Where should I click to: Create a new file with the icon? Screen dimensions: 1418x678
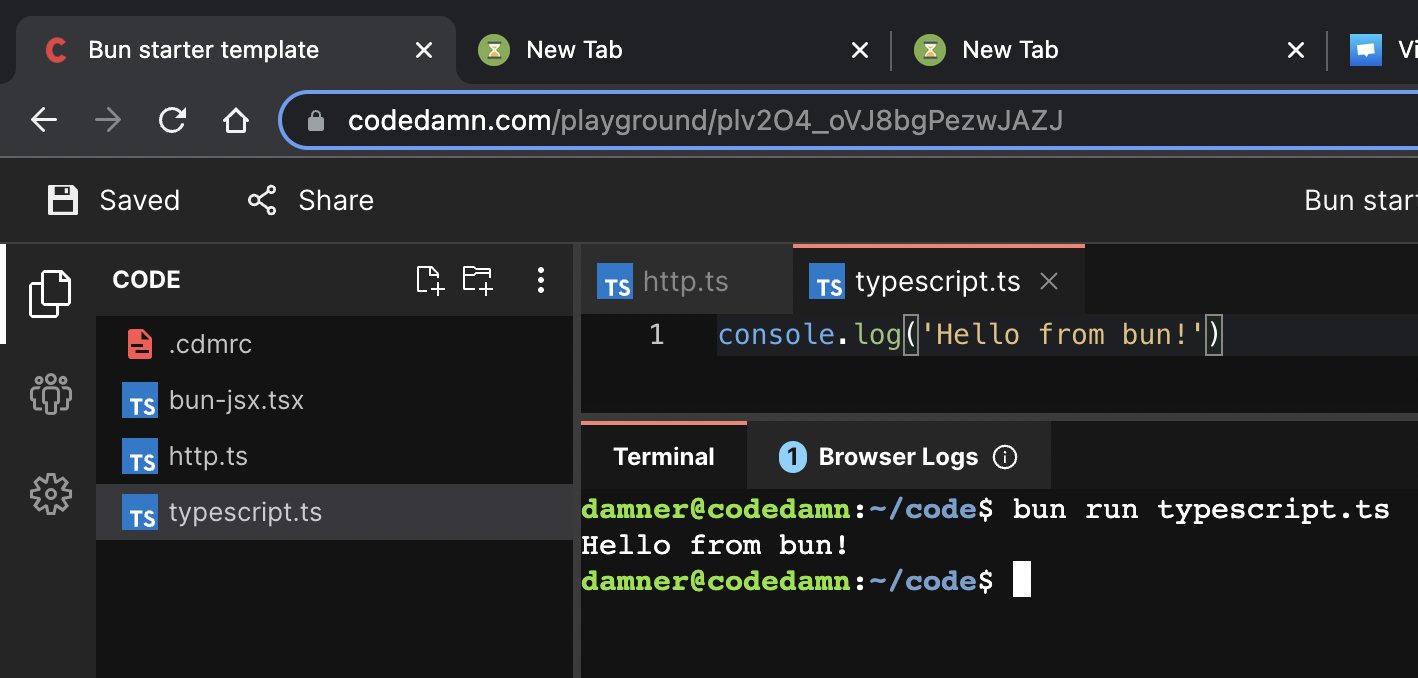click(x=430, y=280)
